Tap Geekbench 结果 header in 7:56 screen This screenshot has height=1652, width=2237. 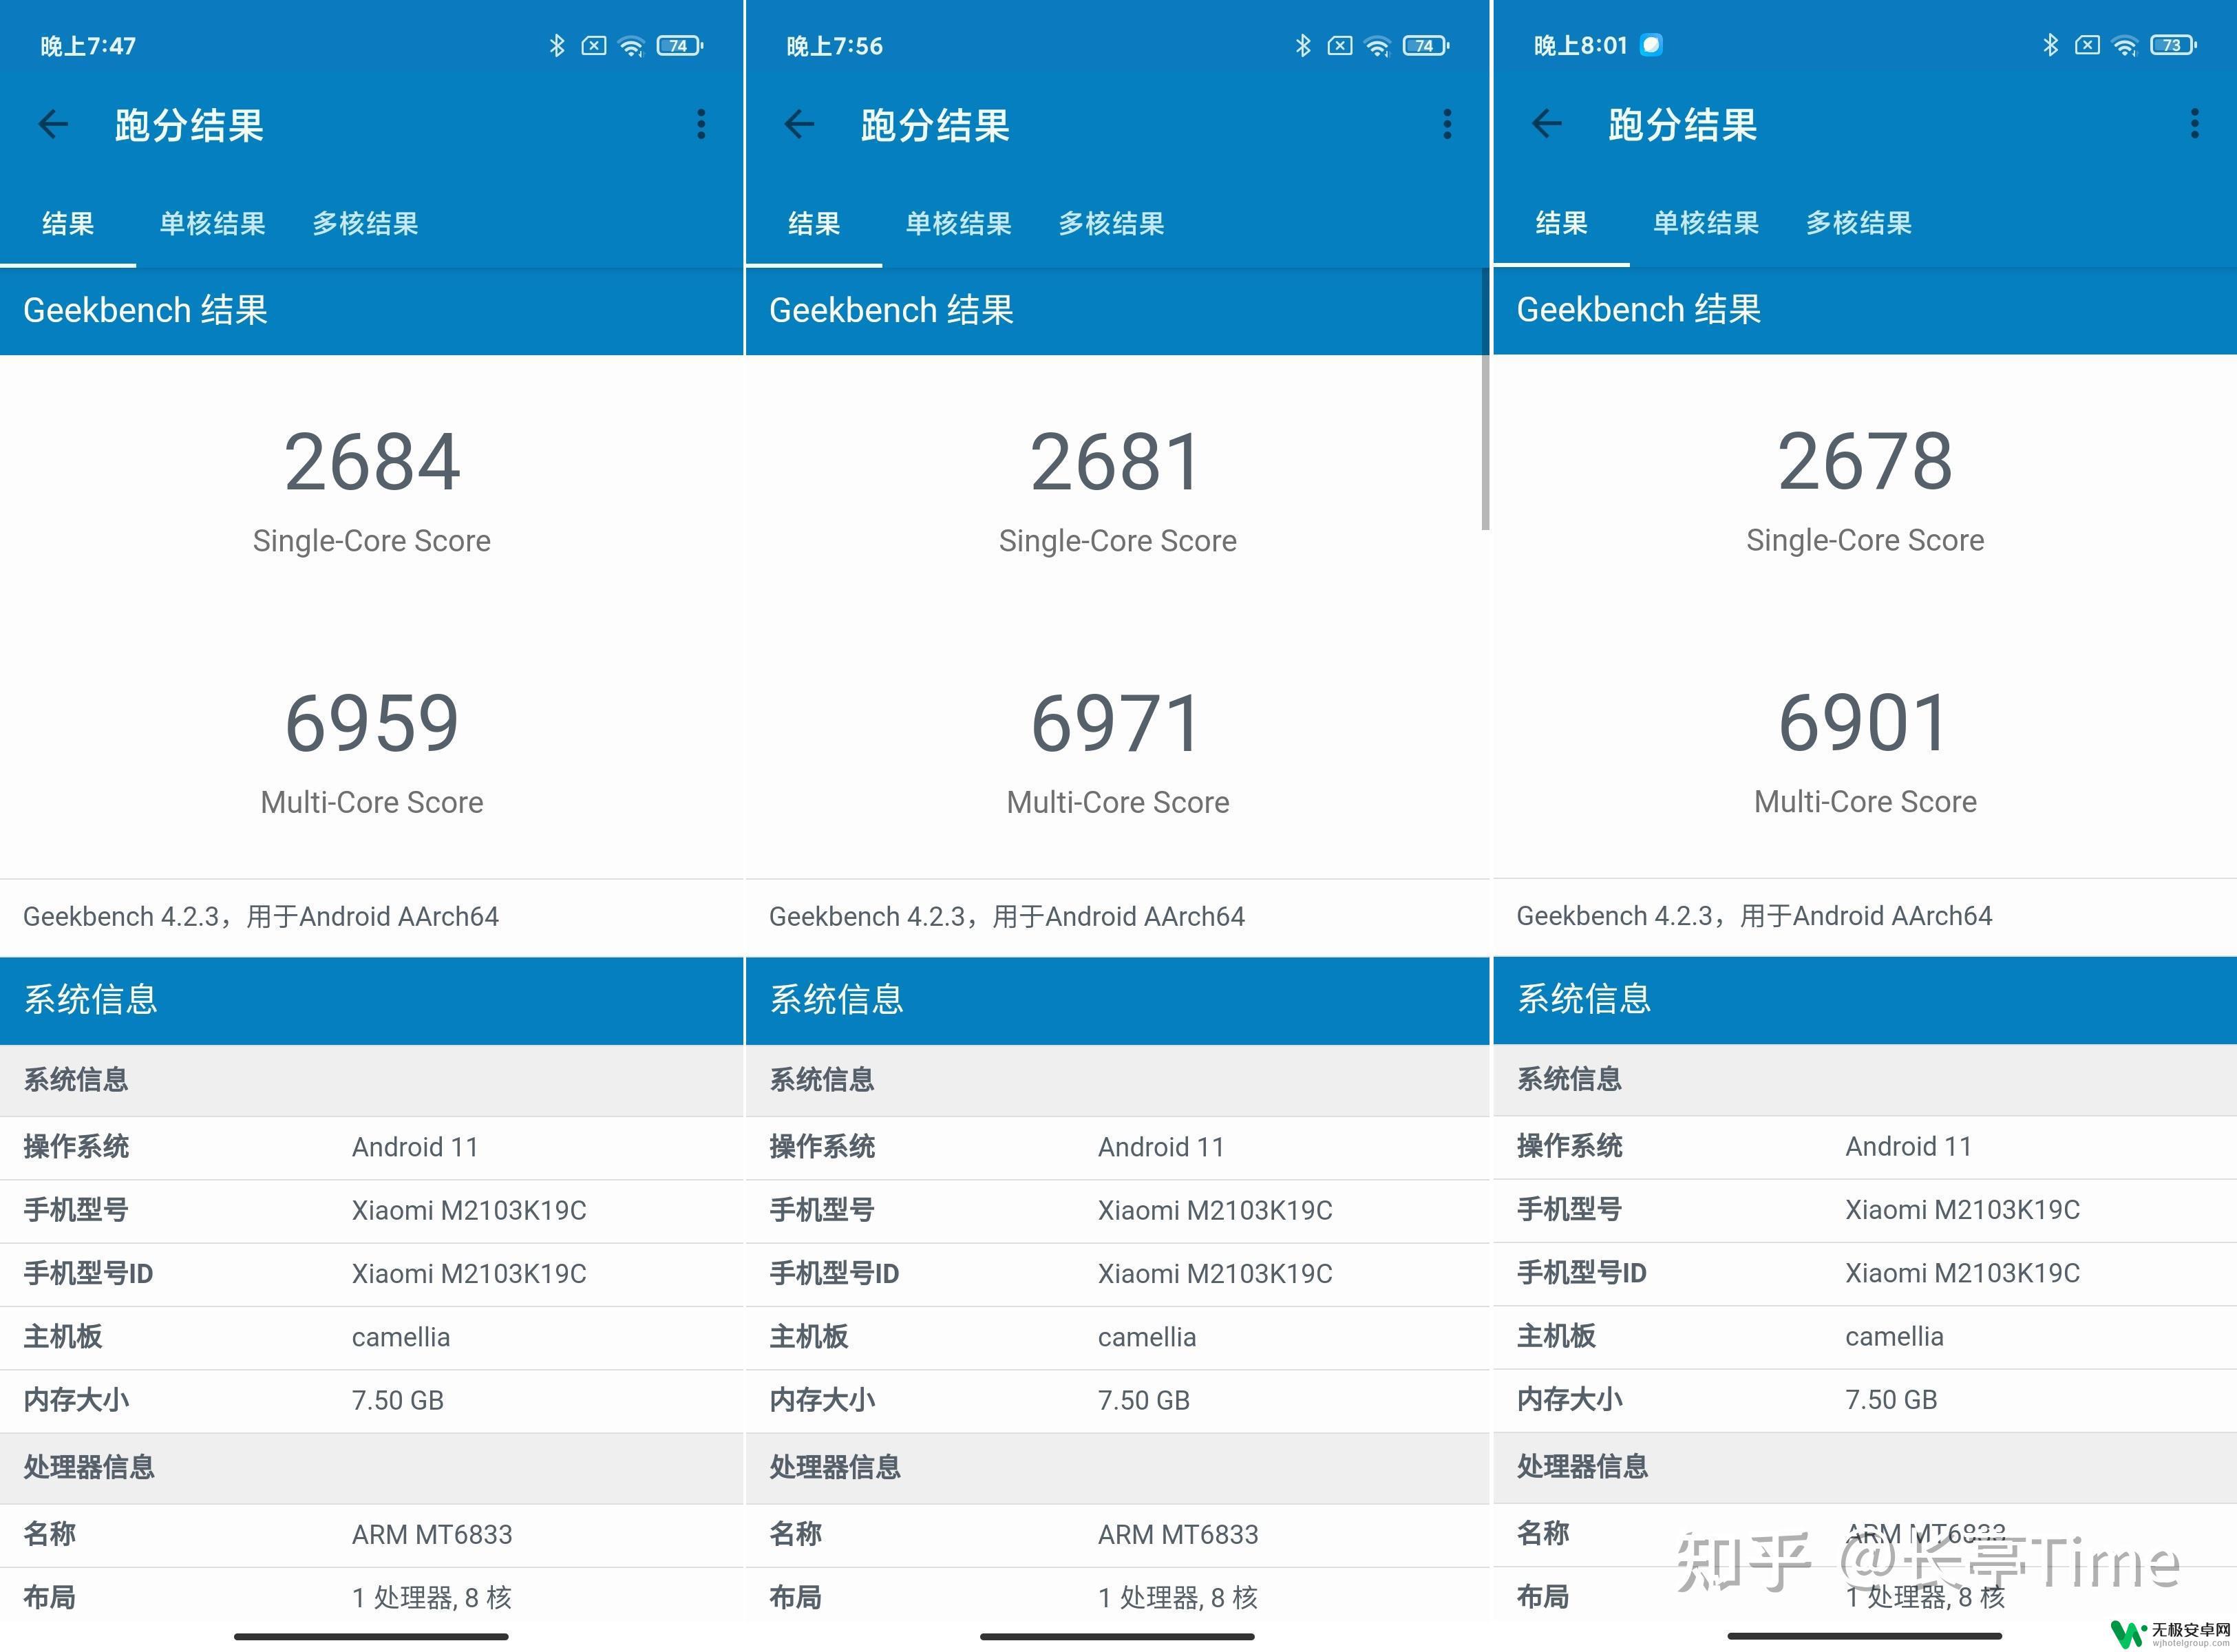click(1118, 310)
